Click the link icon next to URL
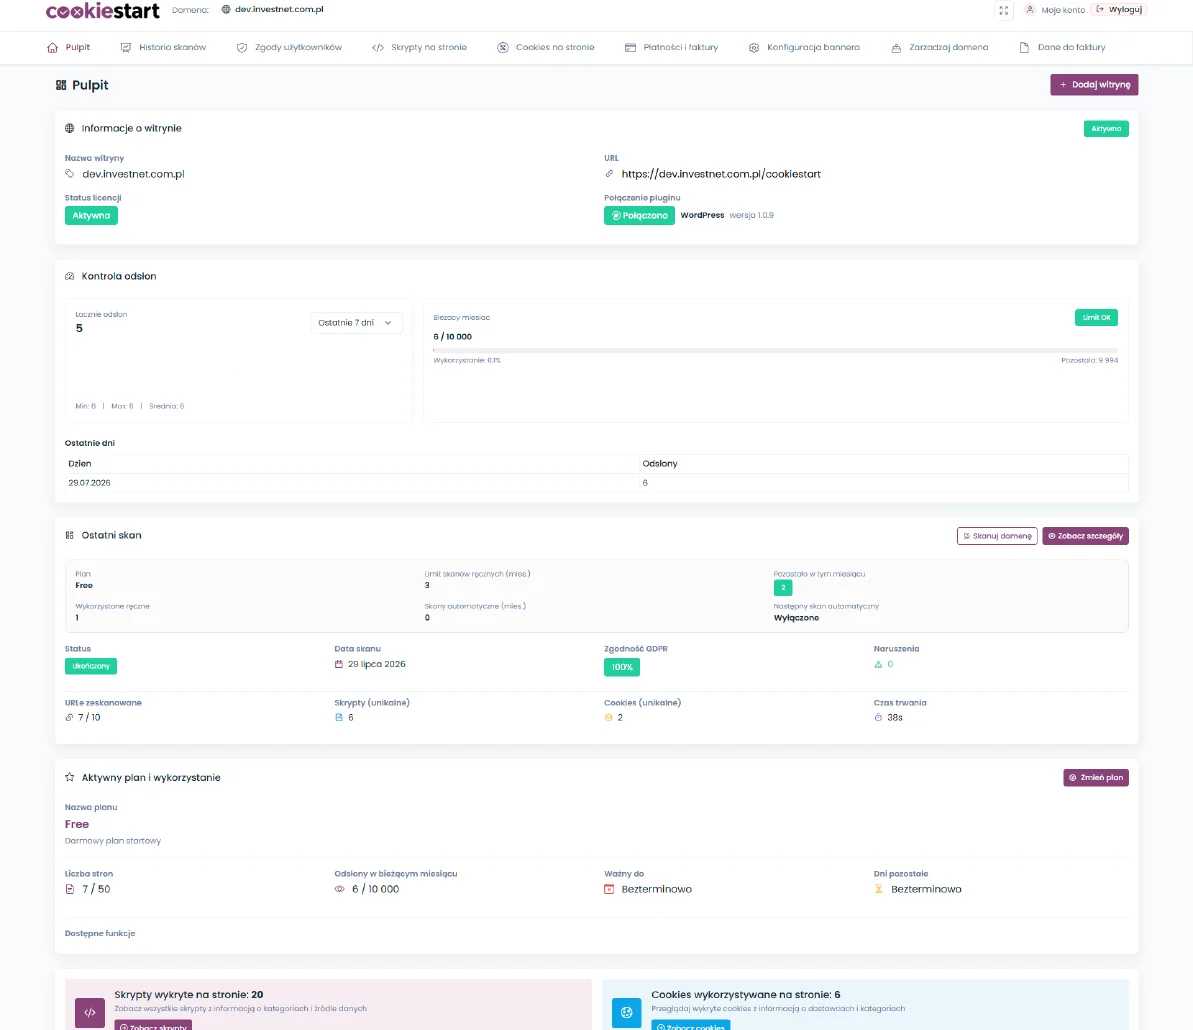Image resolution: width=1193 pixels, height=1030 pixels. point(609,174)
